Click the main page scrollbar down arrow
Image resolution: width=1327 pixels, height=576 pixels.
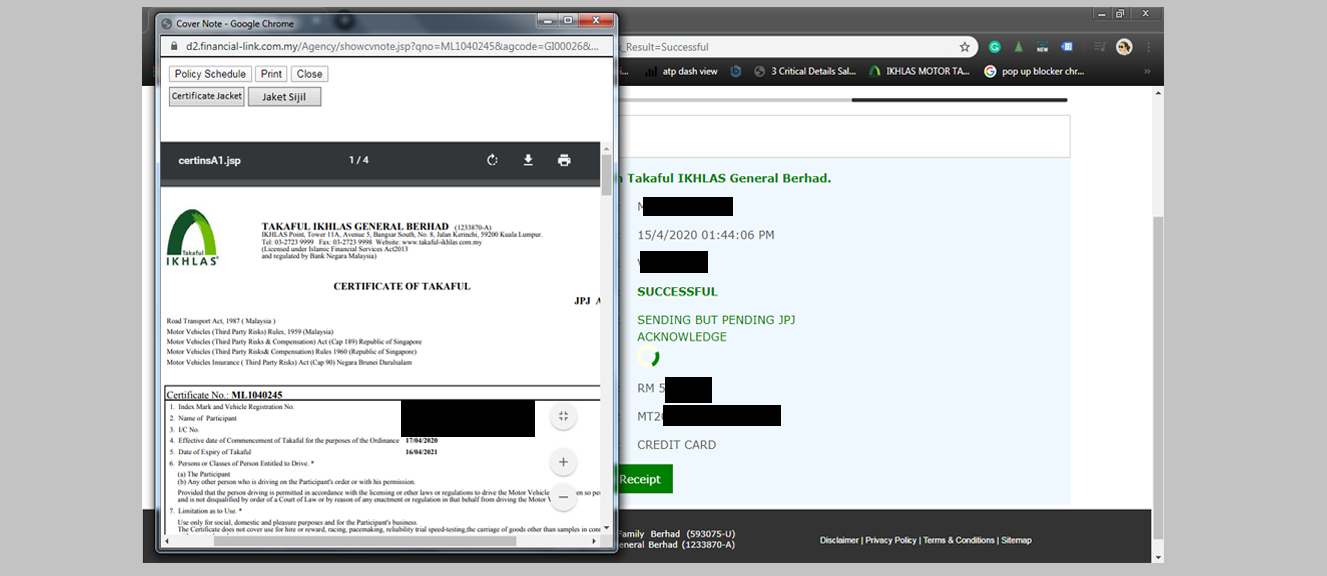pos(1158,556)
